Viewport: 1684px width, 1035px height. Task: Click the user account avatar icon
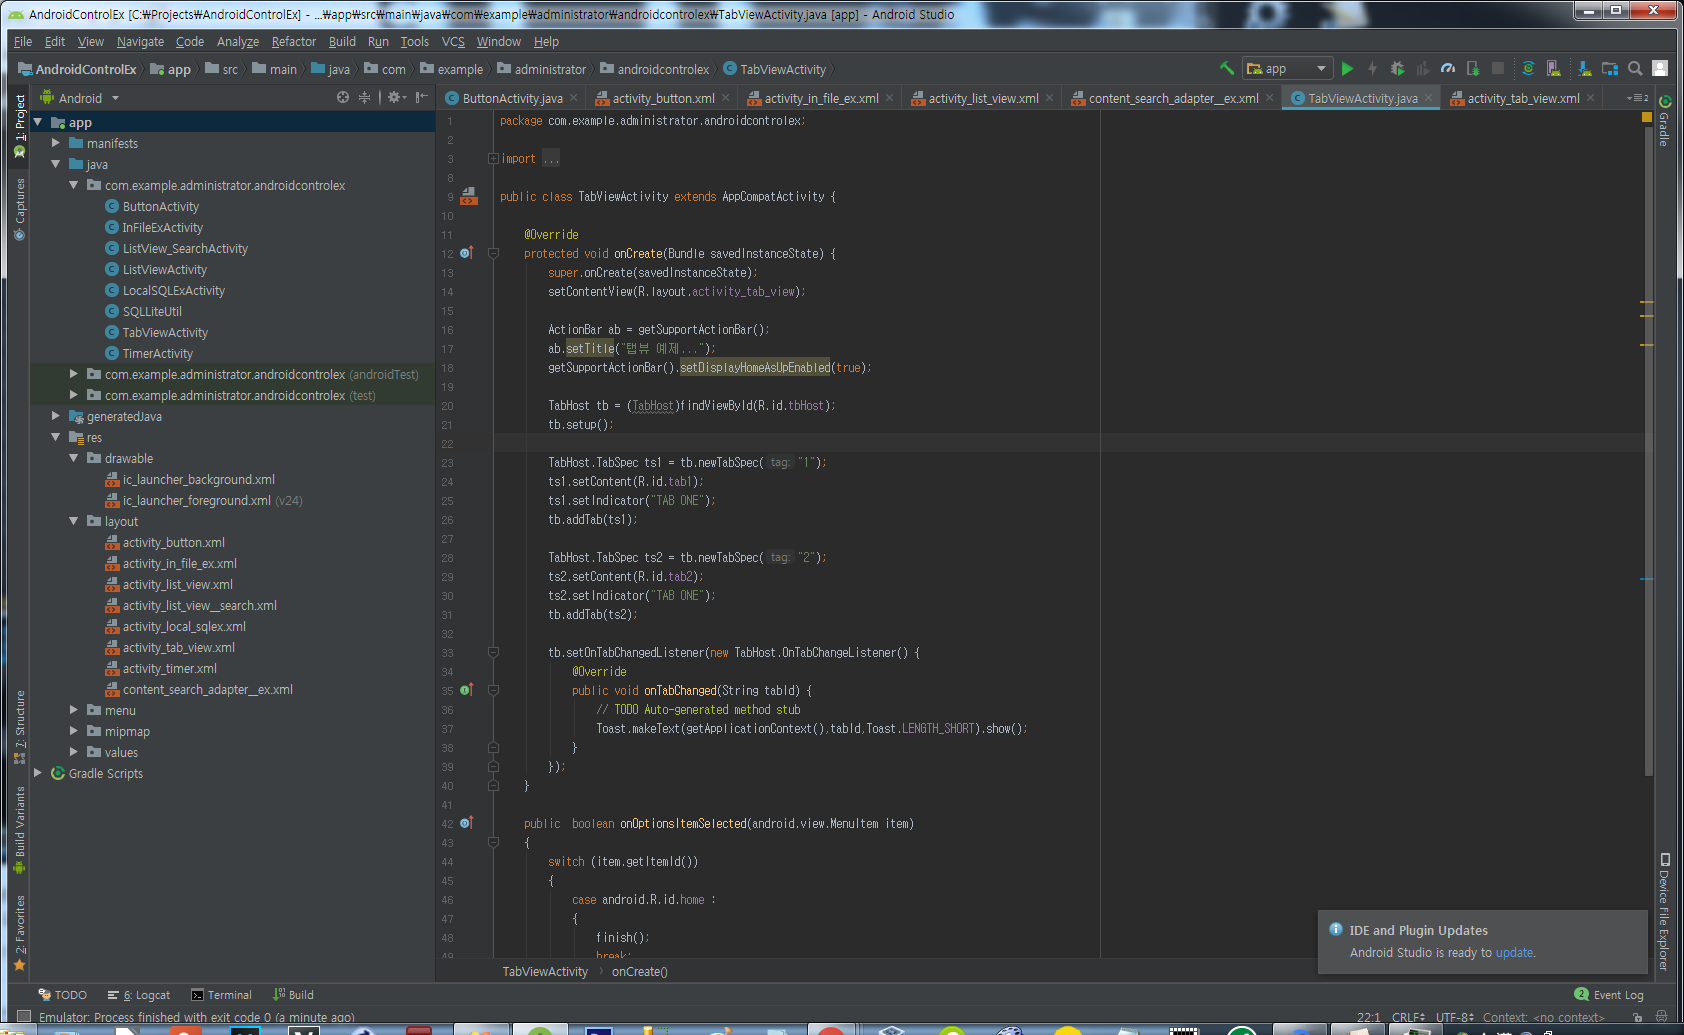click(x=1660, y=68)
